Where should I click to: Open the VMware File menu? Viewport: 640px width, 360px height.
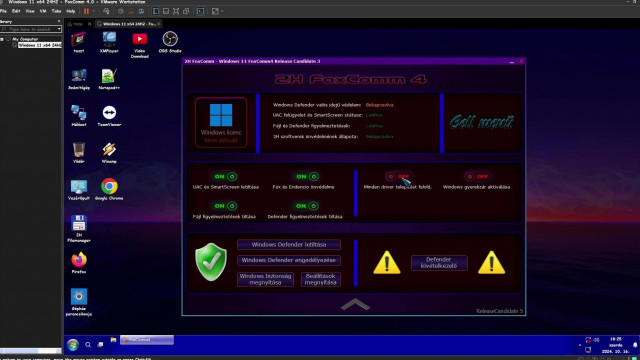3,11
